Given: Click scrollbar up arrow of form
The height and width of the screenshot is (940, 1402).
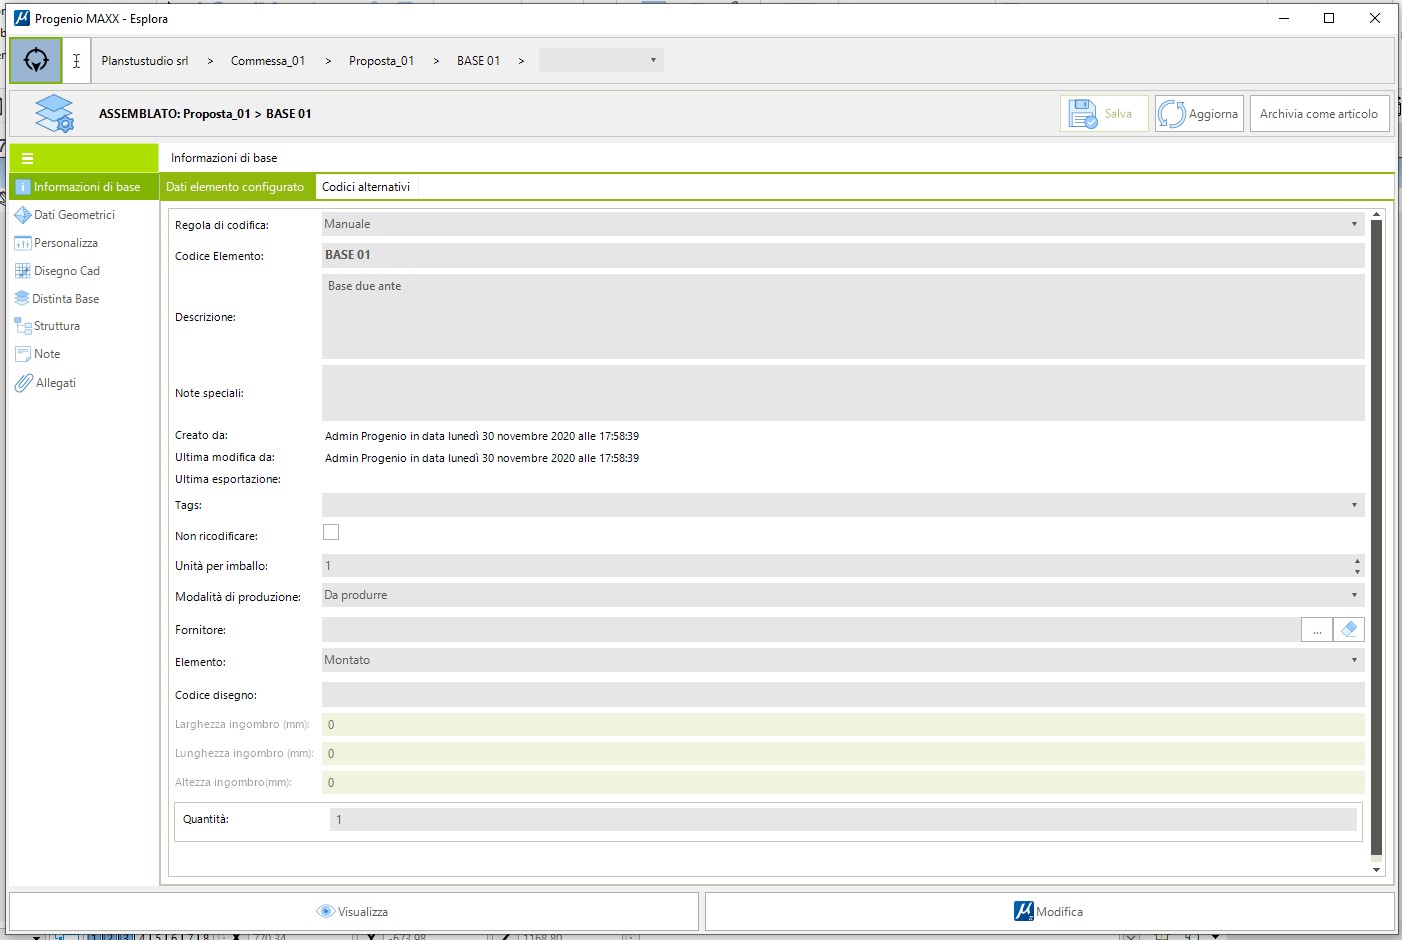Looking at the screenshot, I should 1376,214.
